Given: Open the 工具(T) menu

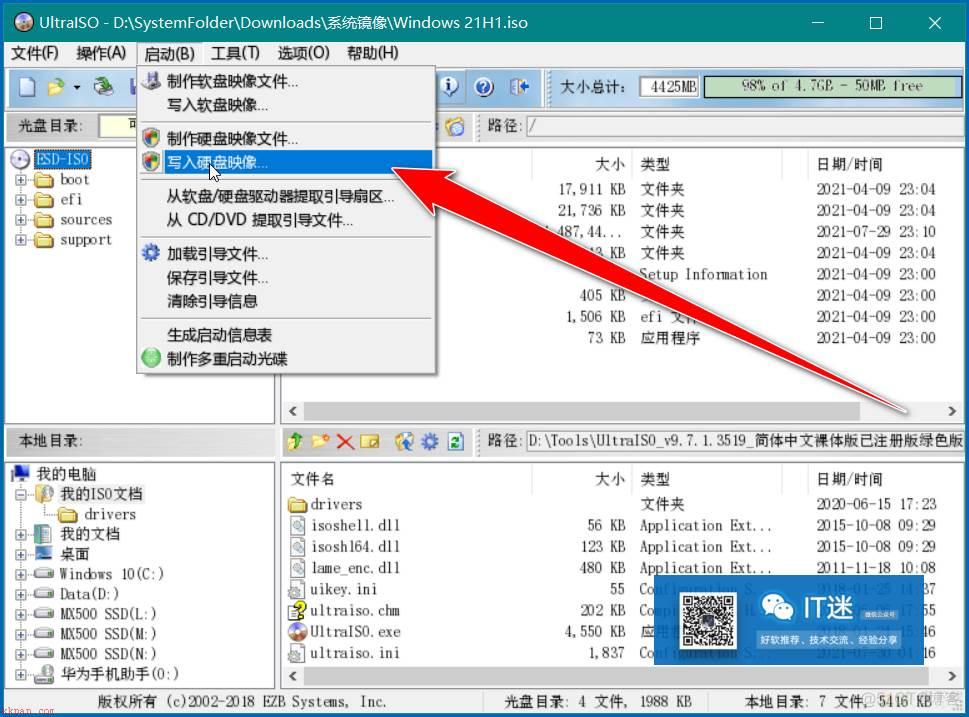Looking at the screenshot, I should 235,53.
